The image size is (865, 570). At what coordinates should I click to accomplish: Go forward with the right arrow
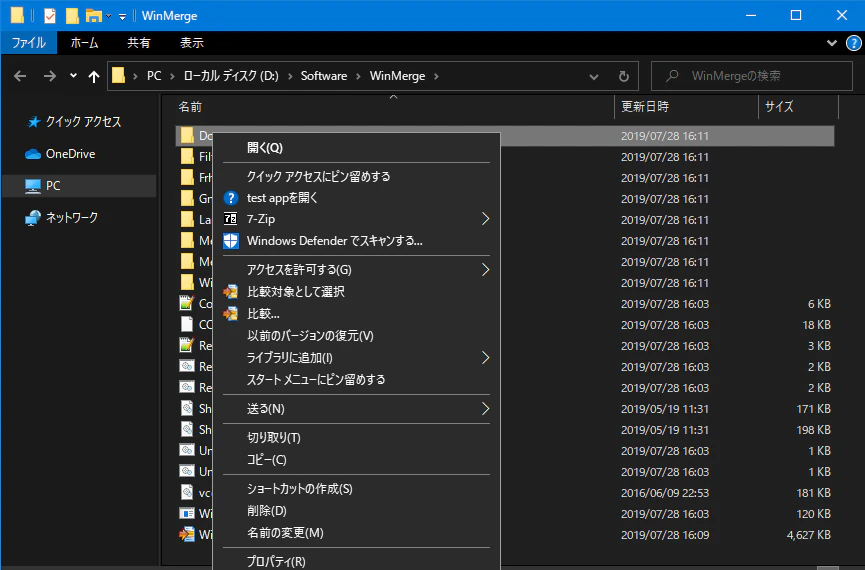[x=50, y=76]
